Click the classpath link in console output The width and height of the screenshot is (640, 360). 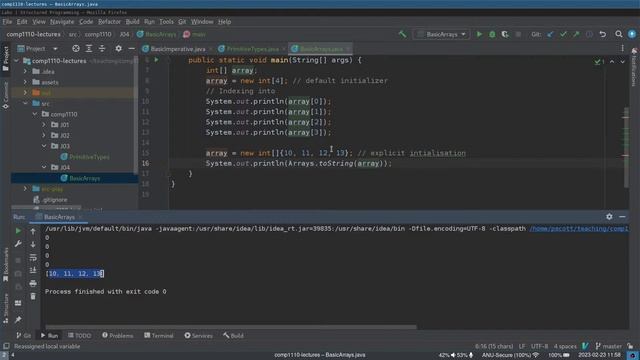pos(579,229)
